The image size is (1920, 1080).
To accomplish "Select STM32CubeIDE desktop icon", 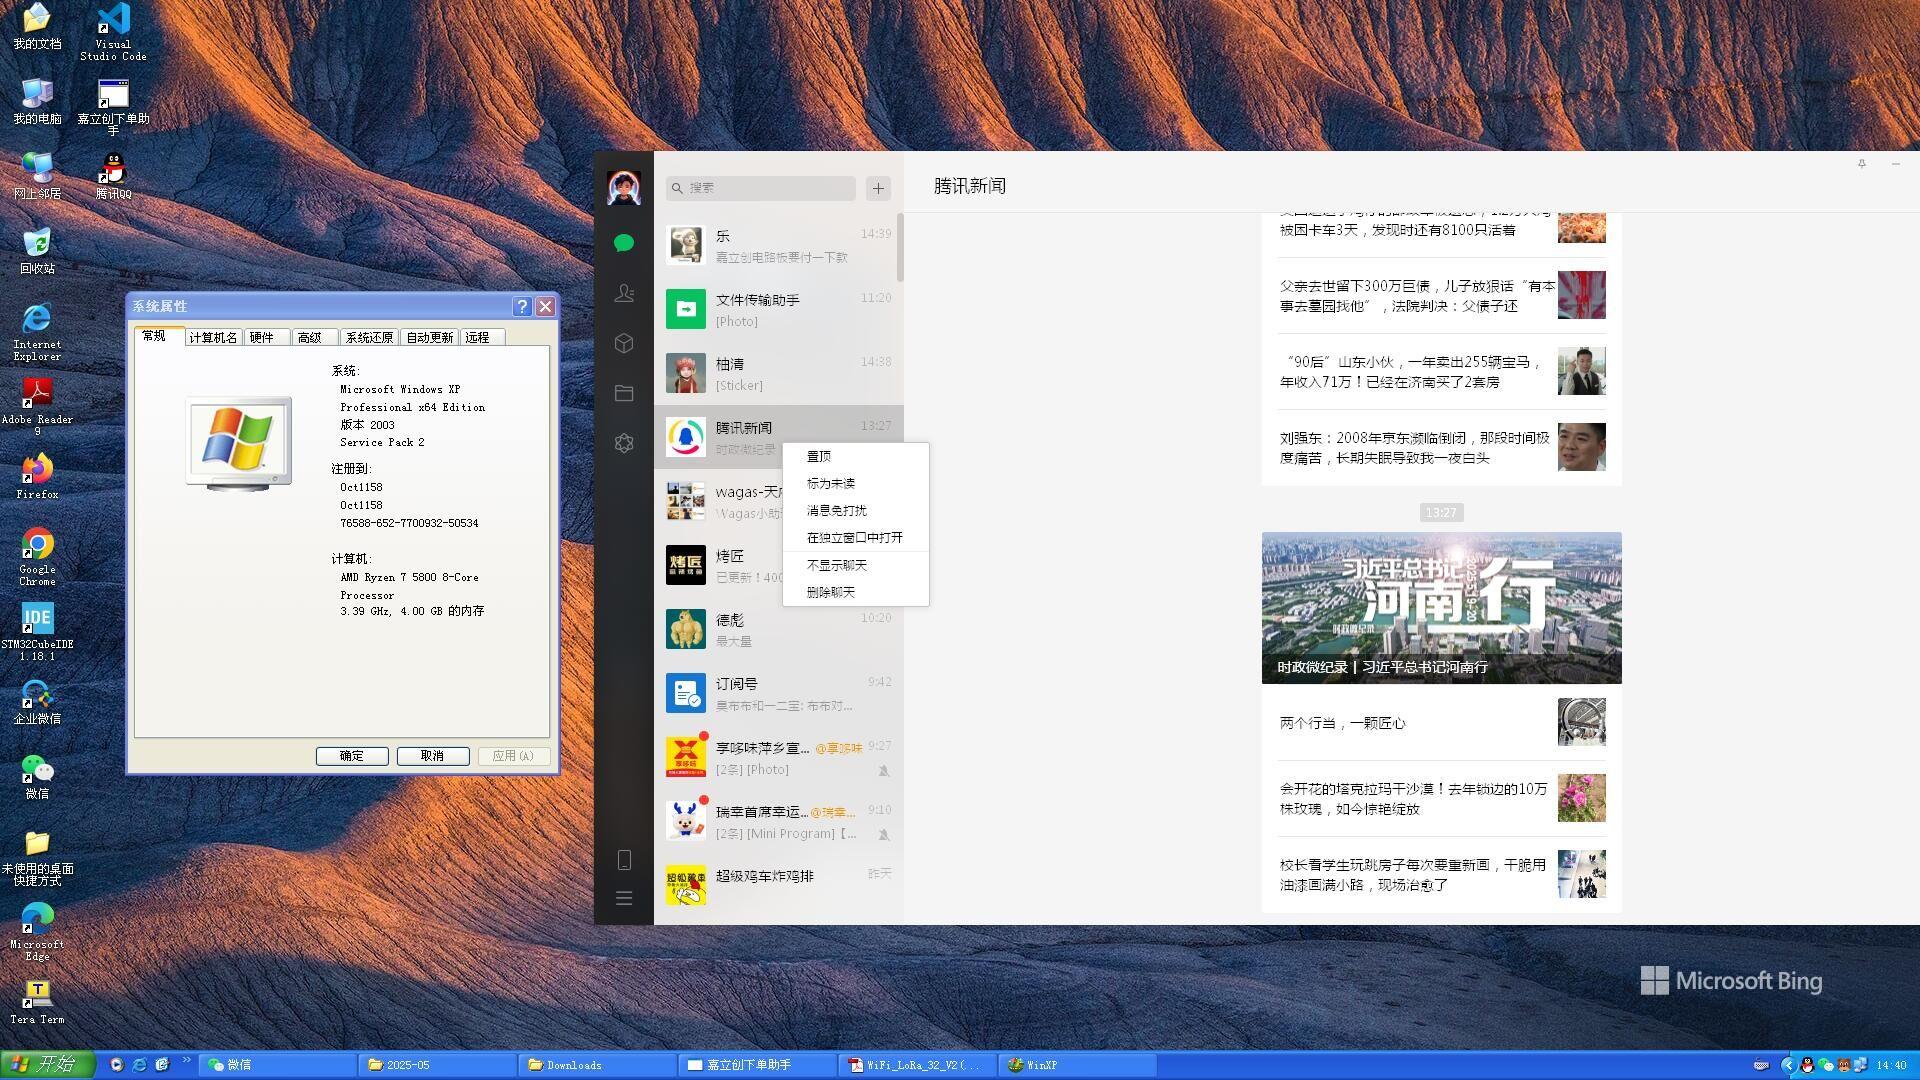I will tap(37, 632).
